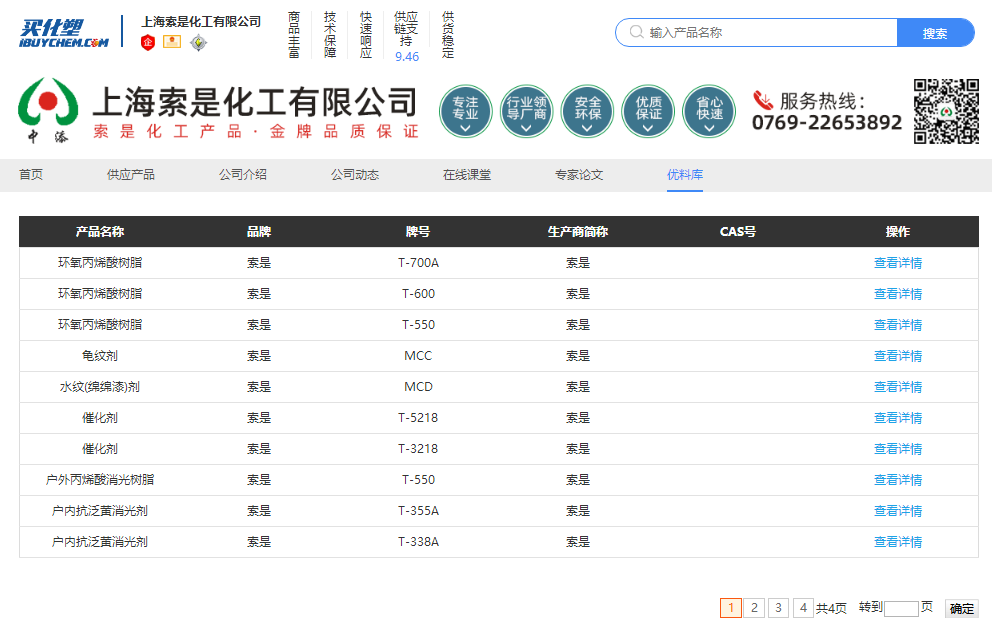View details for 户外丙烯酸消光树脂 row
The width and height of the screenshot is (992, 632).
[898, 480]
